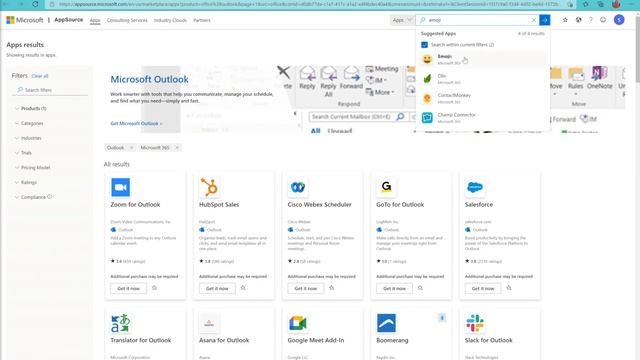
Task: Click Get it now for HubSpot Sales
Action: tap(217, 289)
